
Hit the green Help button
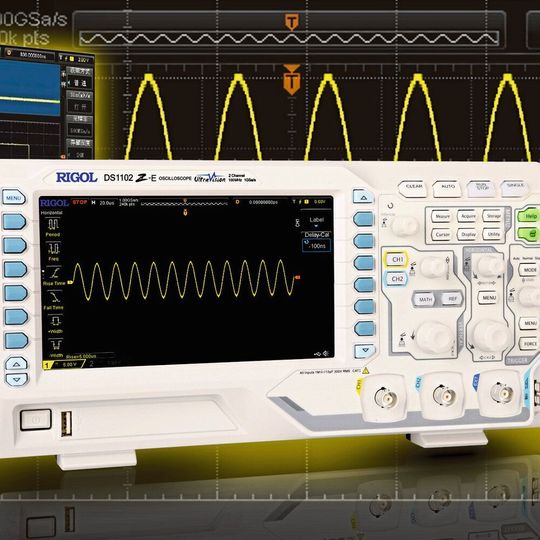pyautogui.click(x=529, y=216)
